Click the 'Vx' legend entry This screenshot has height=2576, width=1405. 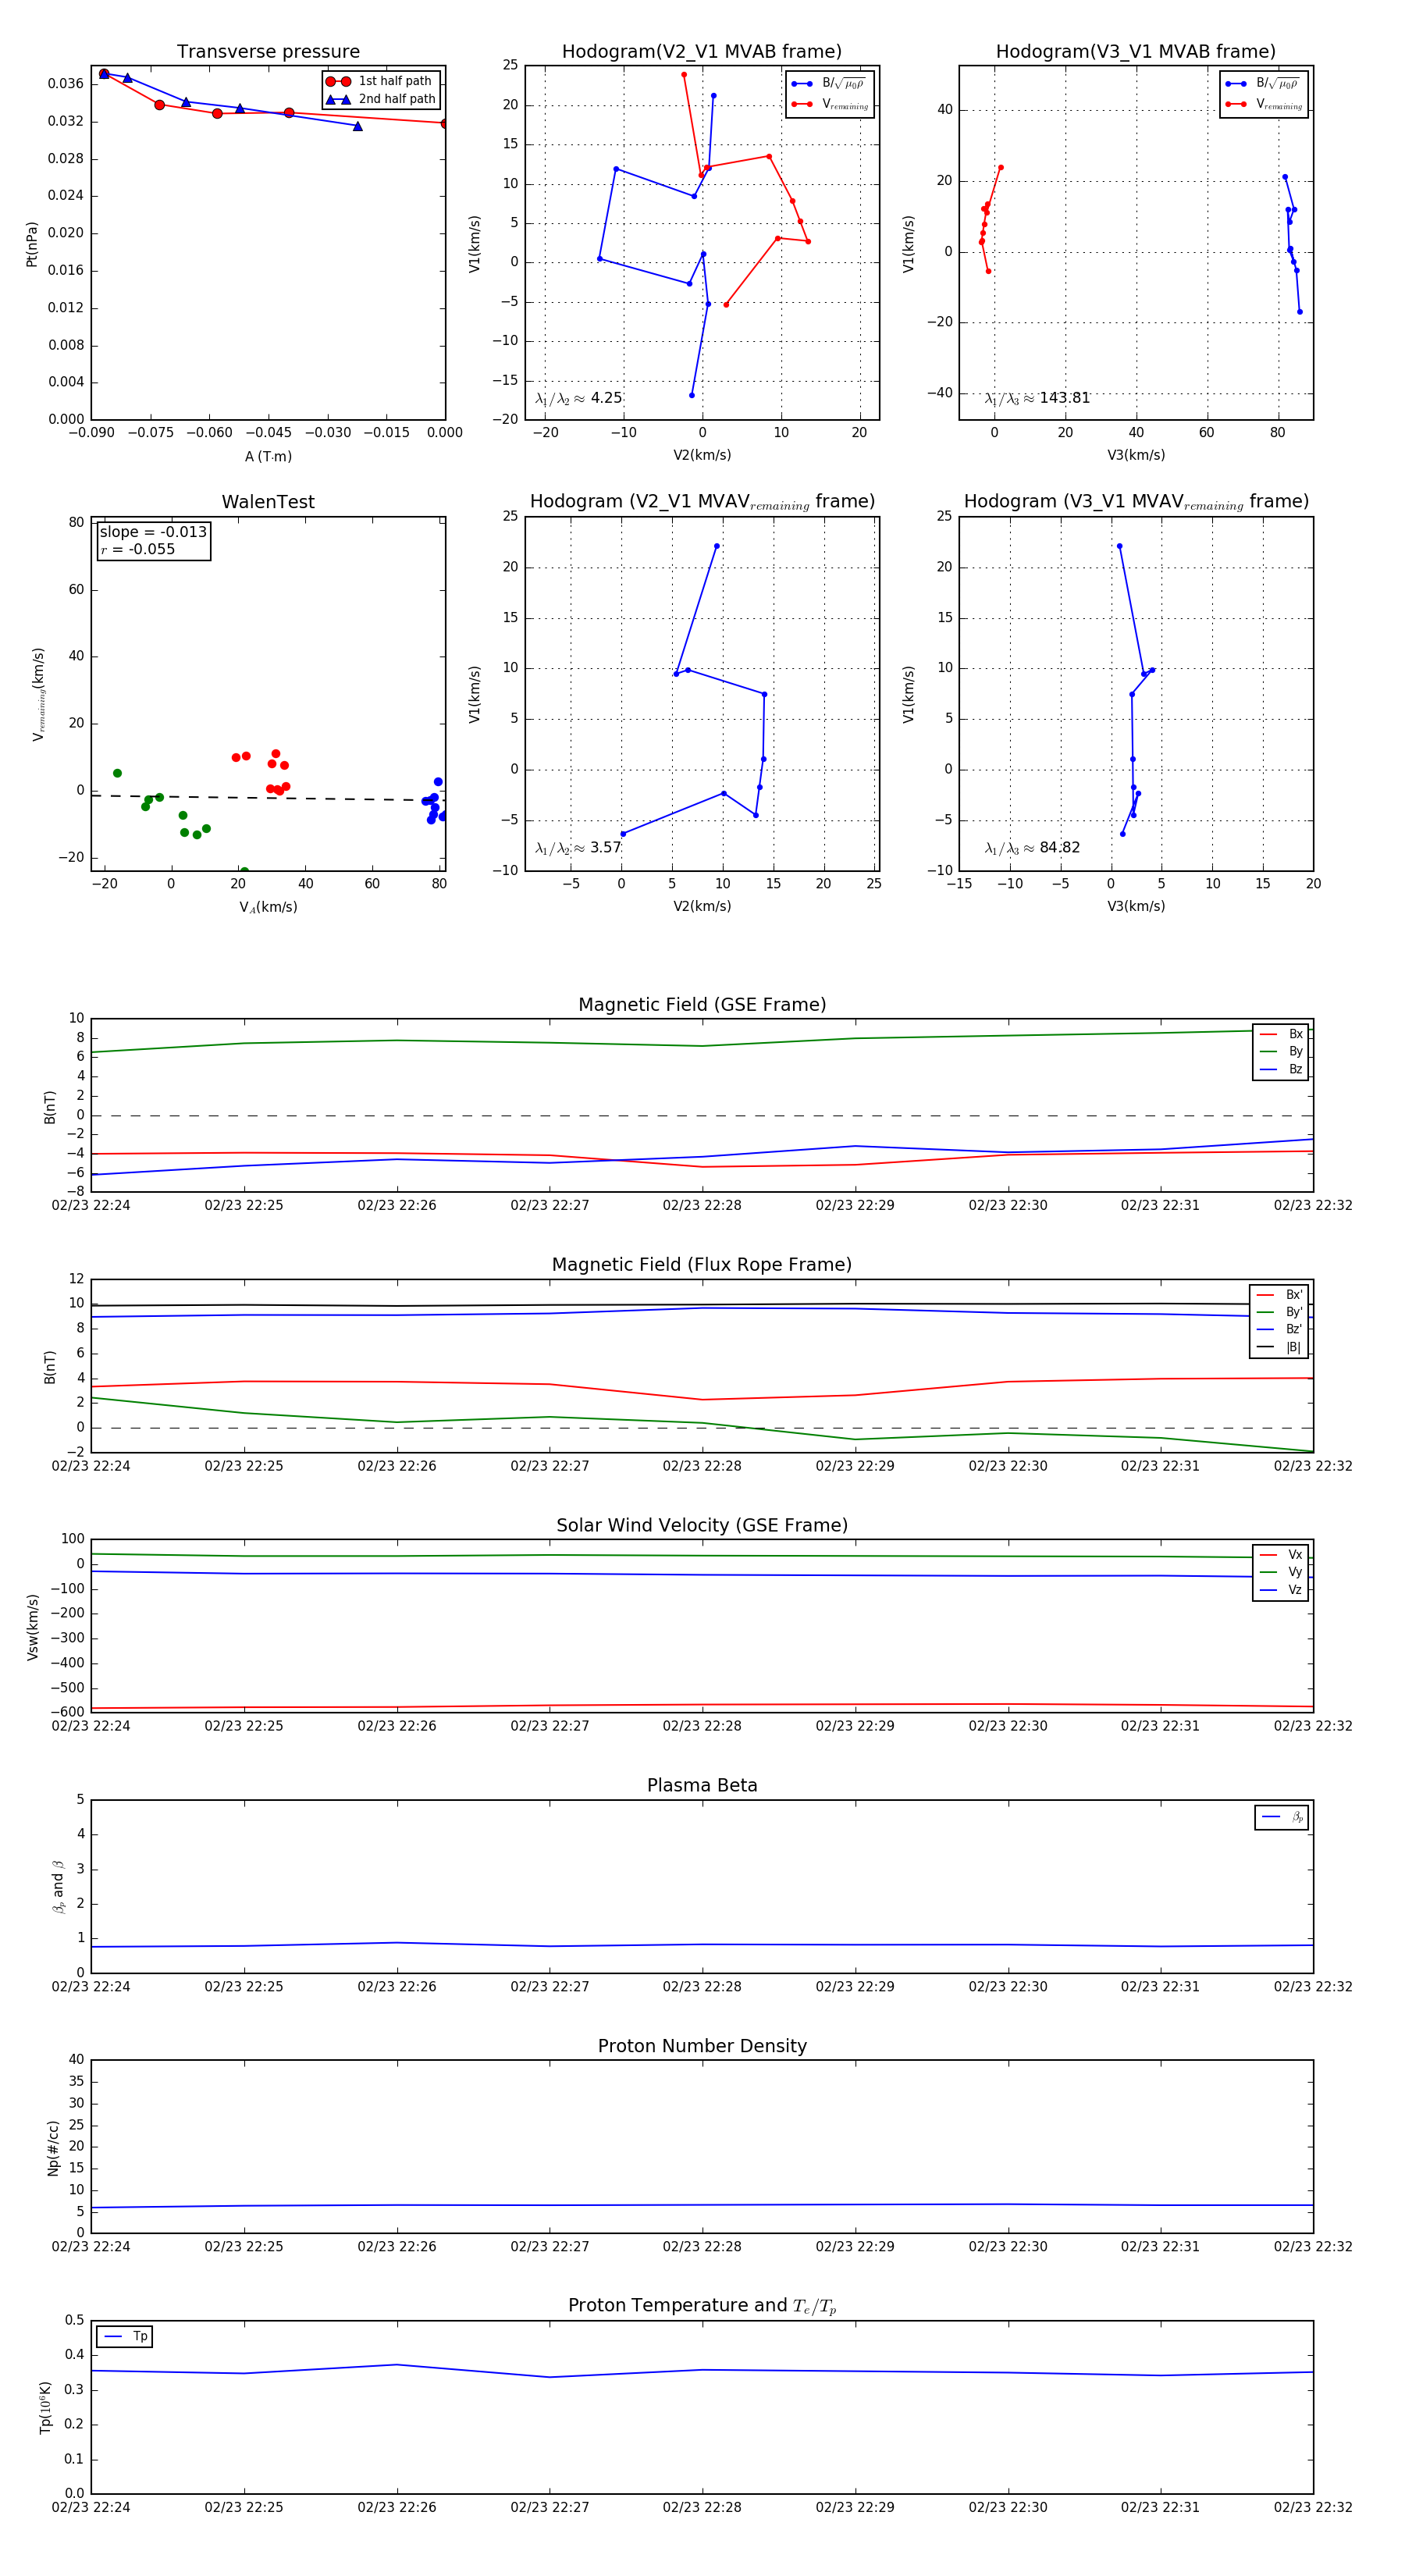1281,1554
